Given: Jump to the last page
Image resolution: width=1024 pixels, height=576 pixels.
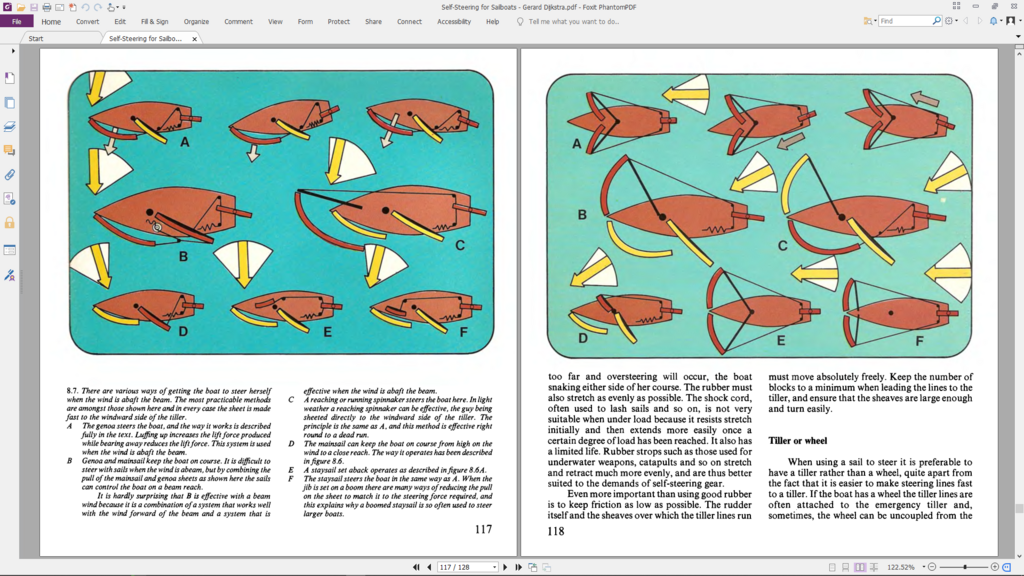Looking at the screenshot, I should [x=519, y=567].
